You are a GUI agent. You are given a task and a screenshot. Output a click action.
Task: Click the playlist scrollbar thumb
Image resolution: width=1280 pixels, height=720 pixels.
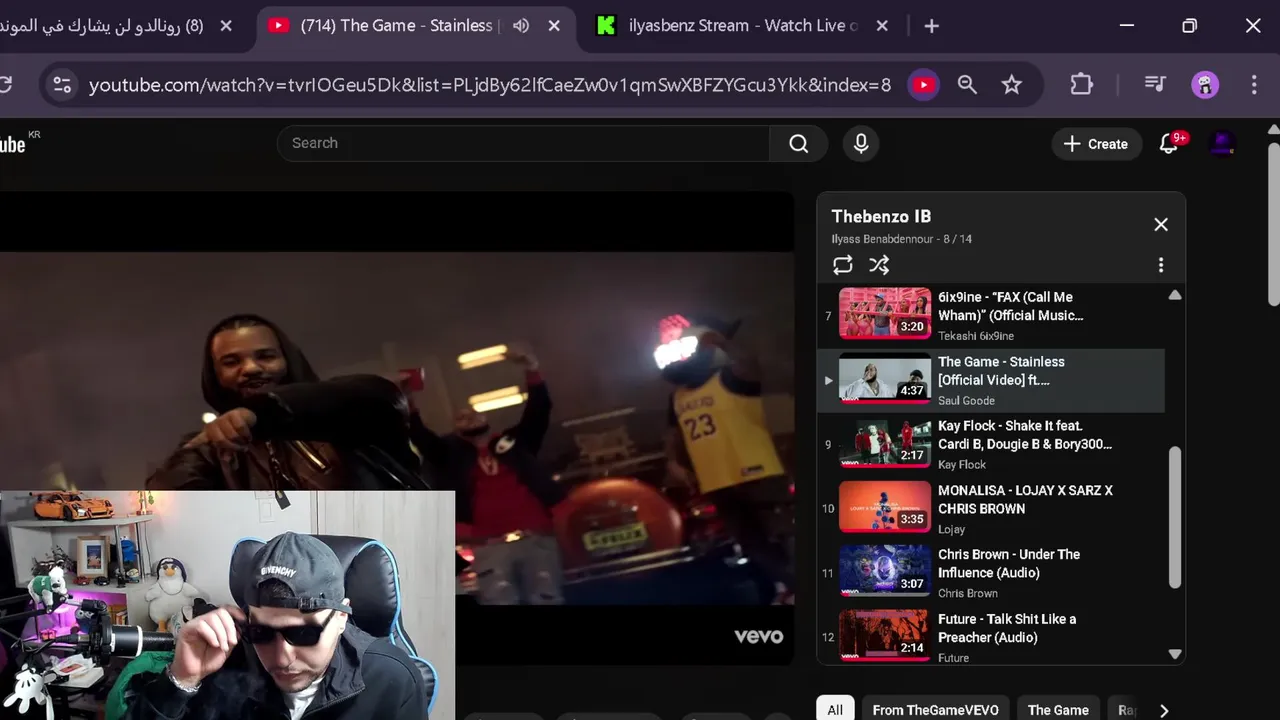(x=1175, y=518)
